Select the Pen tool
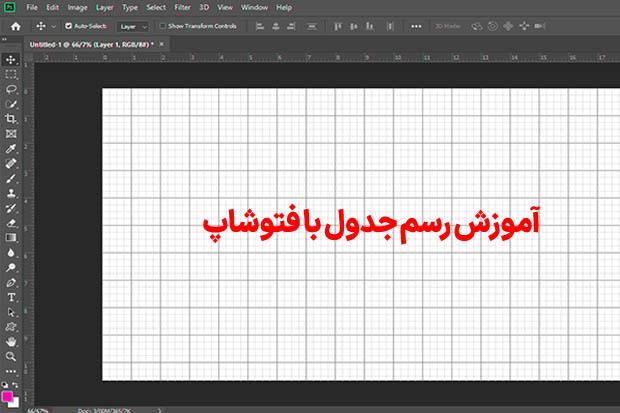The image size is (620, 413). [11, 282]
